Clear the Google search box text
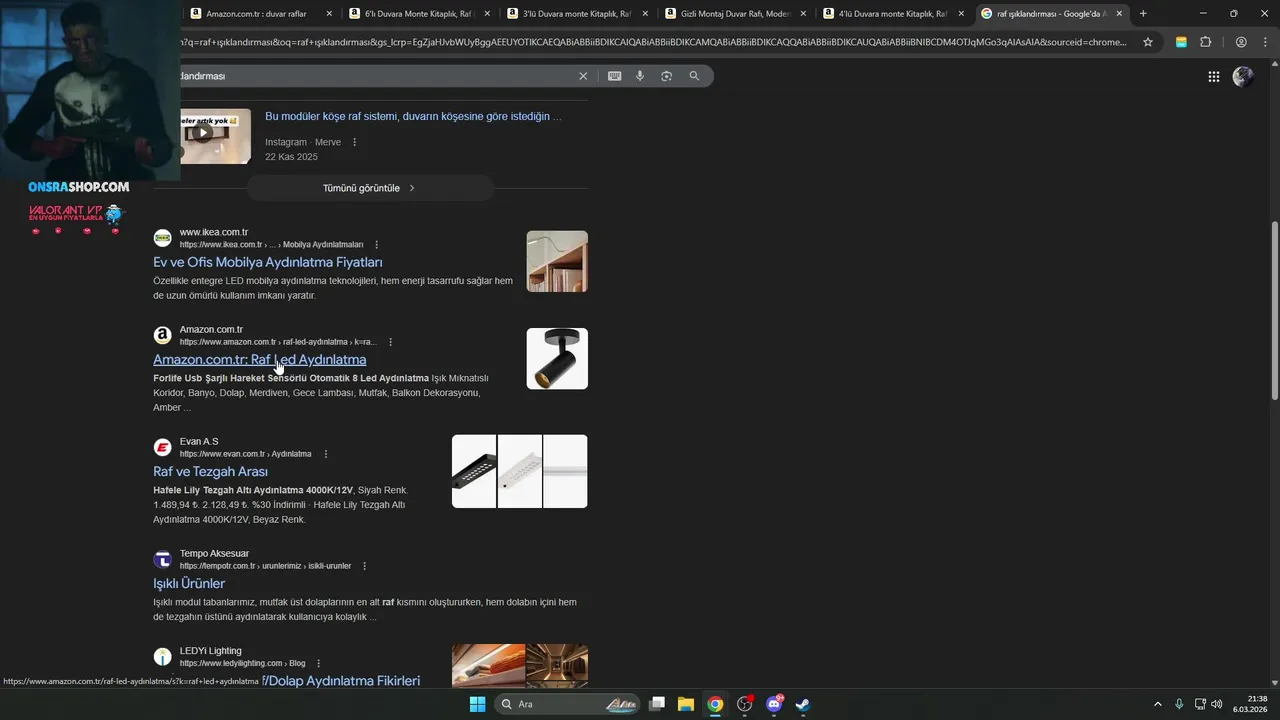This screenshot has width=1280, height=720. point(583,76)
